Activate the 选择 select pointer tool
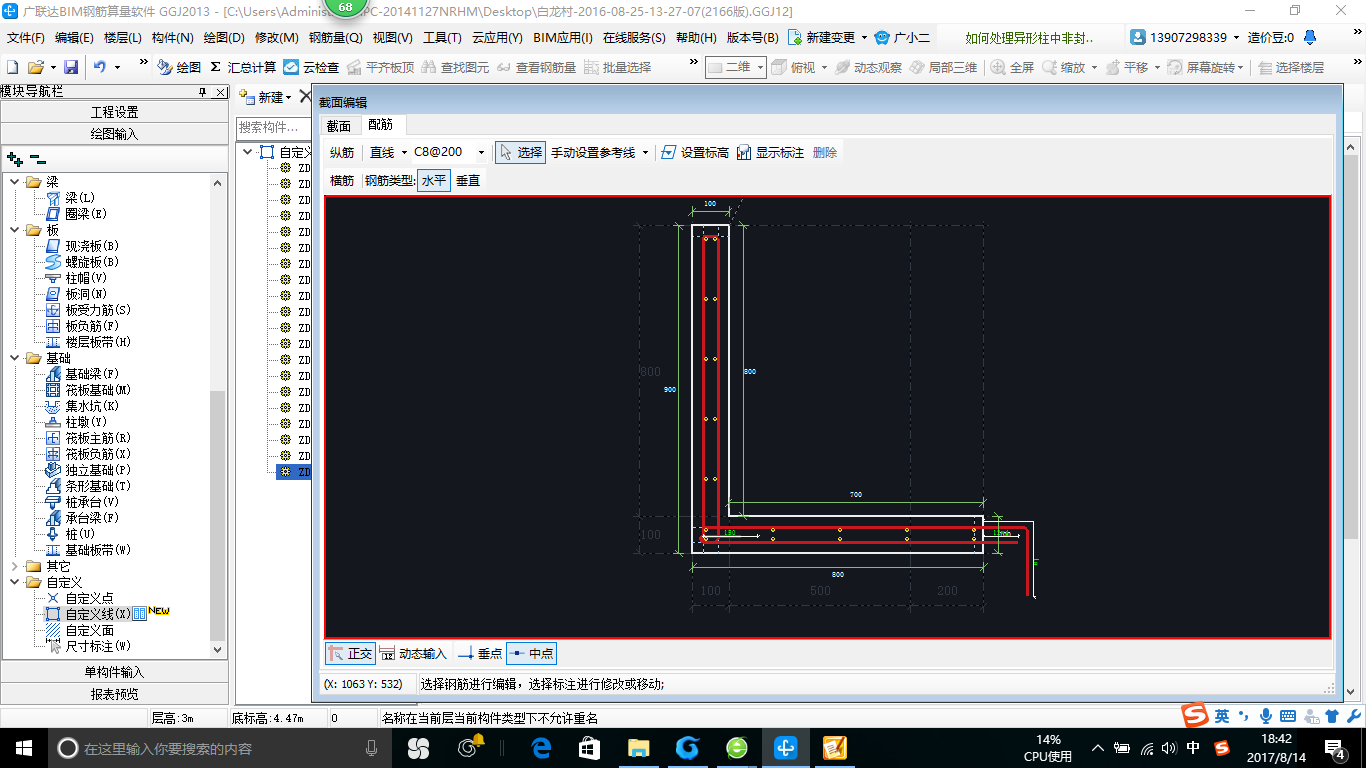 coord(521,152)
